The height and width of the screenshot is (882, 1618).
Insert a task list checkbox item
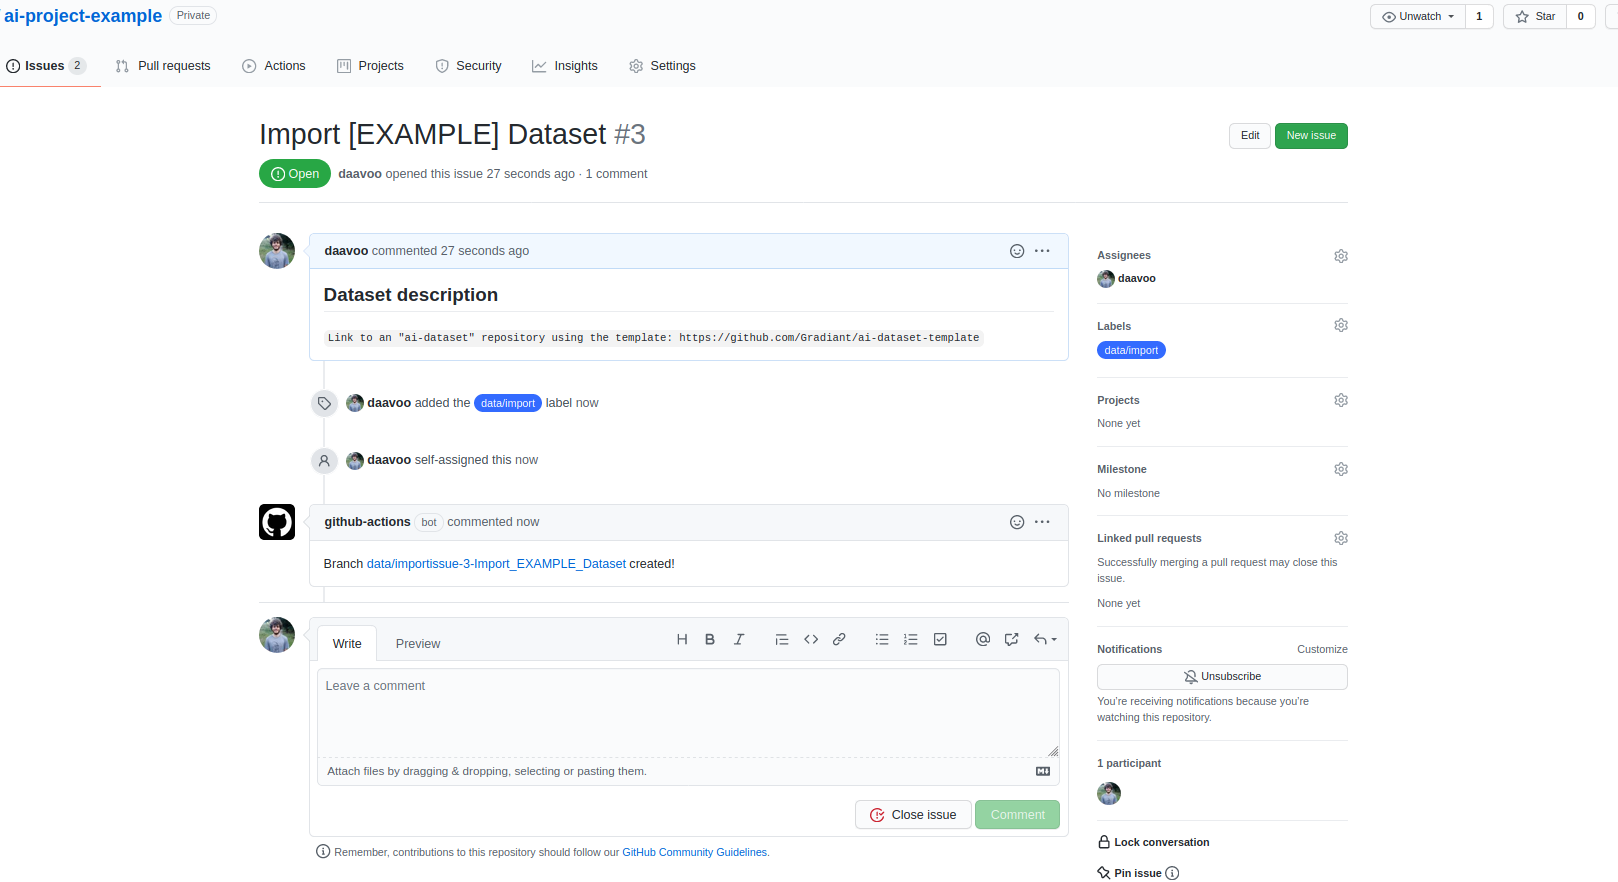pyautogui.click(x=940, y=640)
